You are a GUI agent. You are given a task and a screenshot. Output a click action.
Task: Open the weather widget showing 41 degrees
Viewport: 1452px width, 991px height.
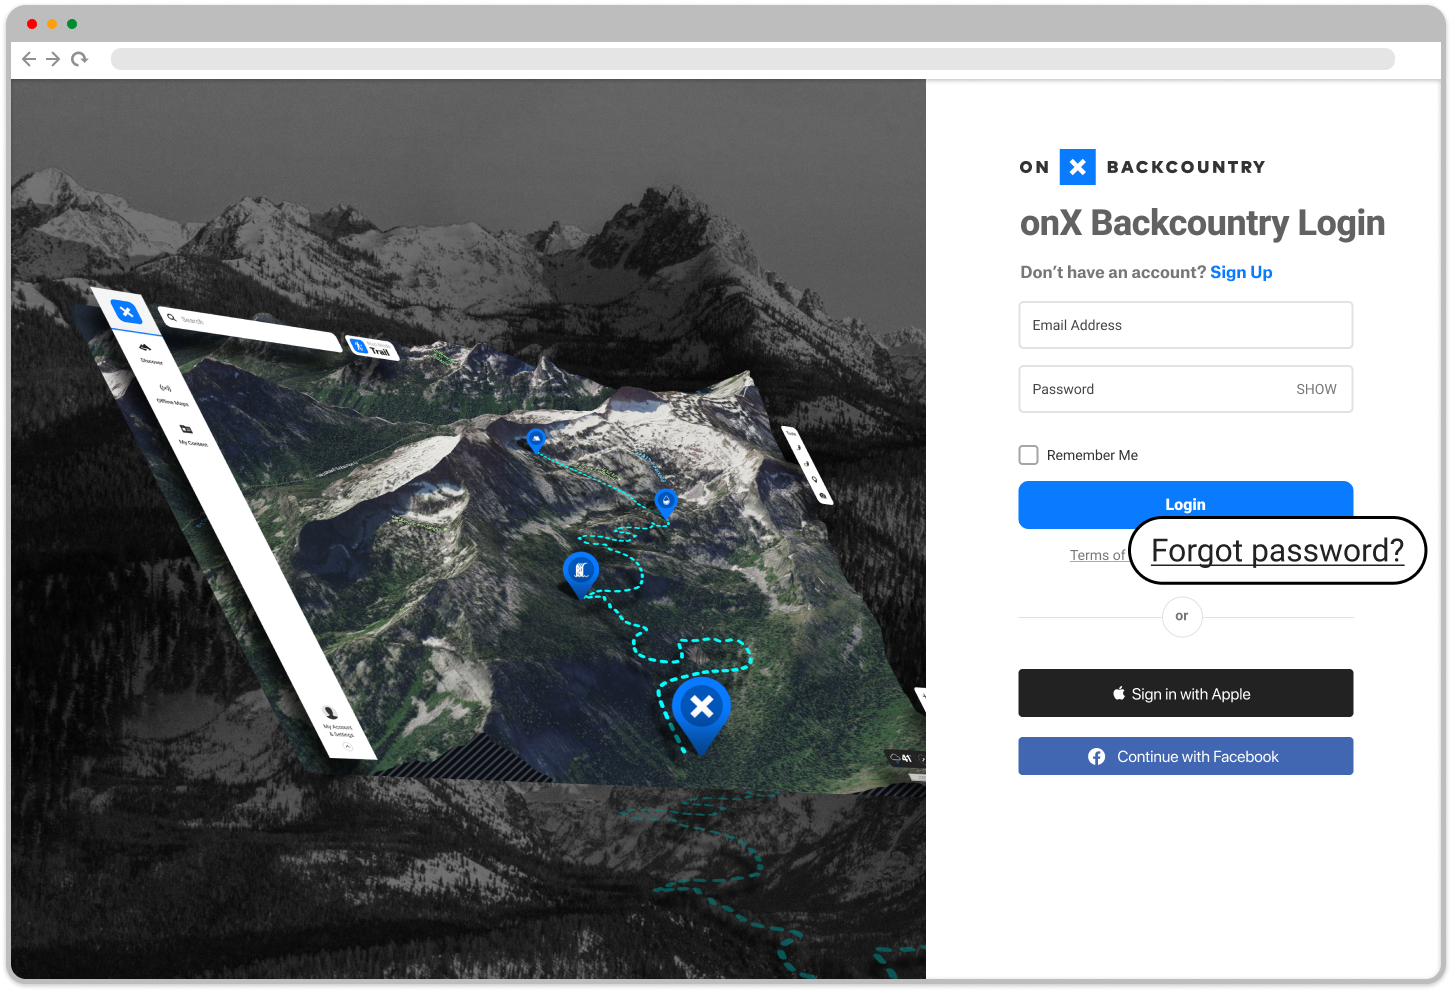click(903, 758)
